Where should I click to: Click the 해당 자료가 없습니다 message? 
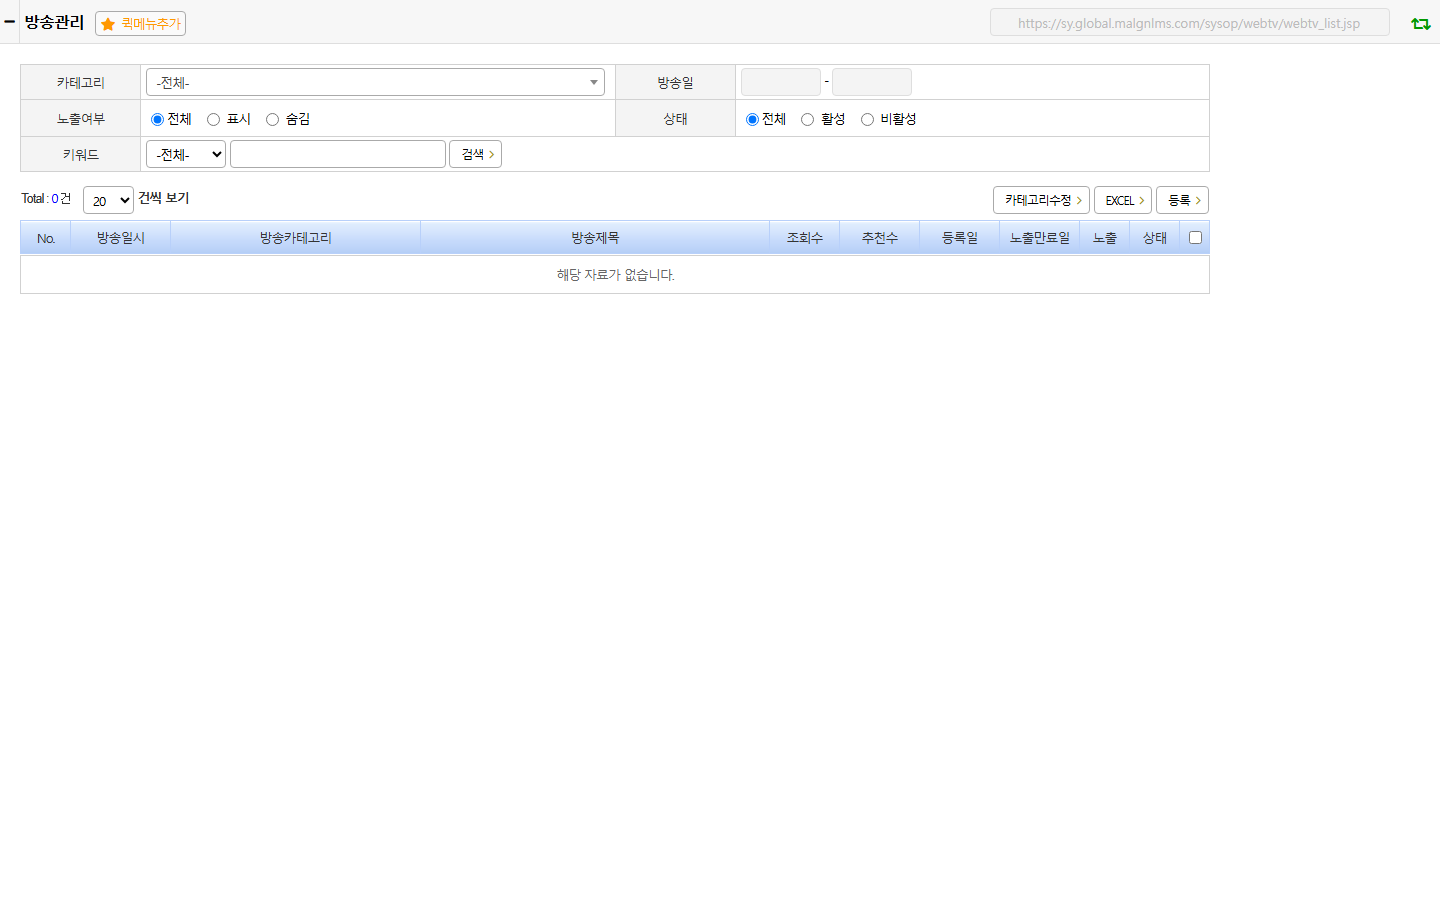616,275
